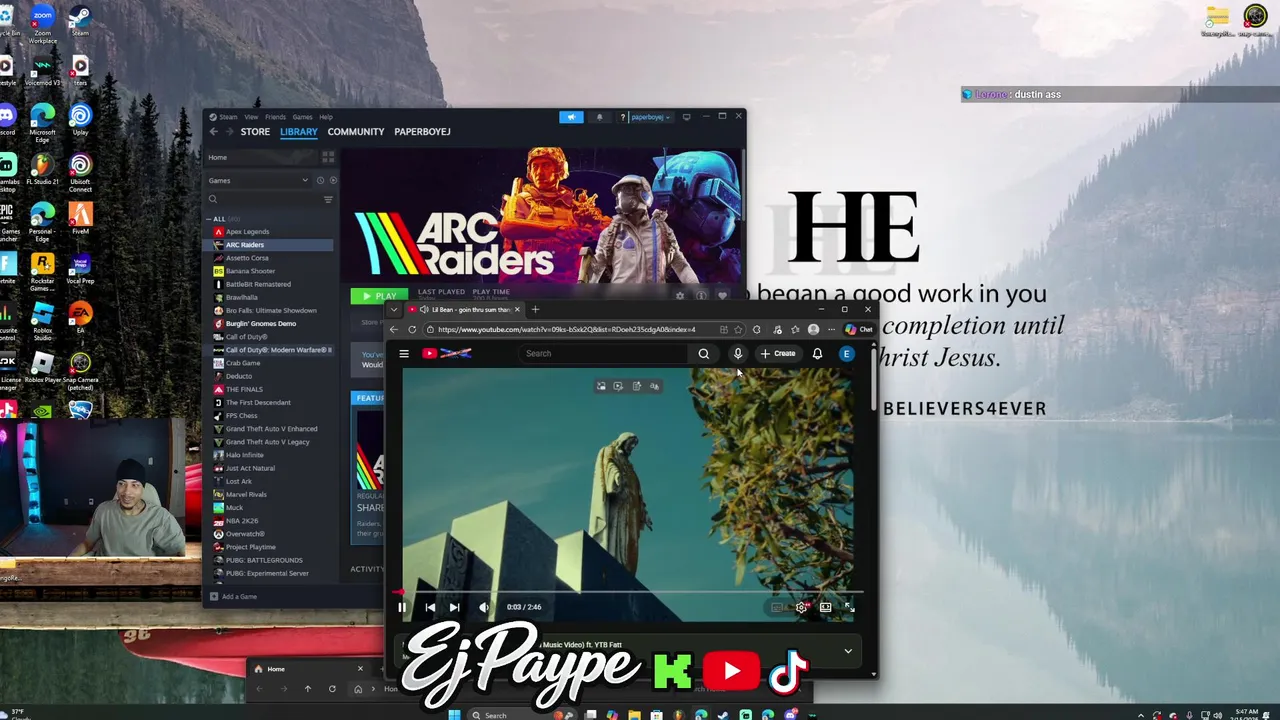The image size is (1280, 720).
Task: Toggle ready-to-play filter in Steam sidebar
Action: coord(333,181)
